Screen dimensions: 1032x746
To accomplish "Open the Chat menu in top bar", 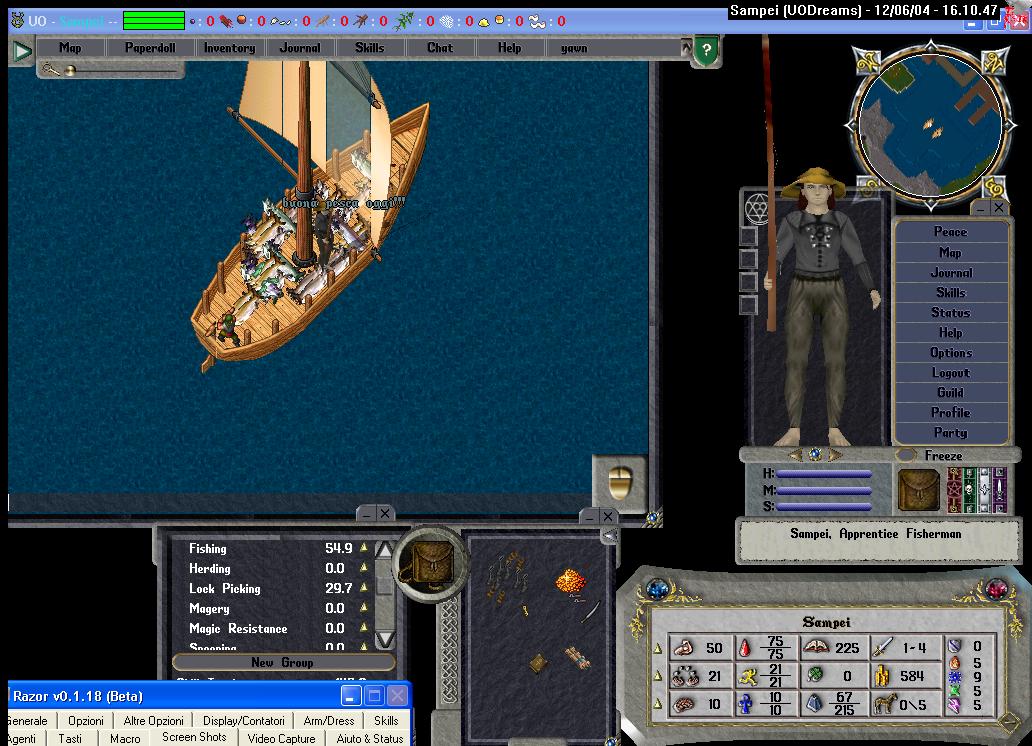I will (x=440, y=47).
